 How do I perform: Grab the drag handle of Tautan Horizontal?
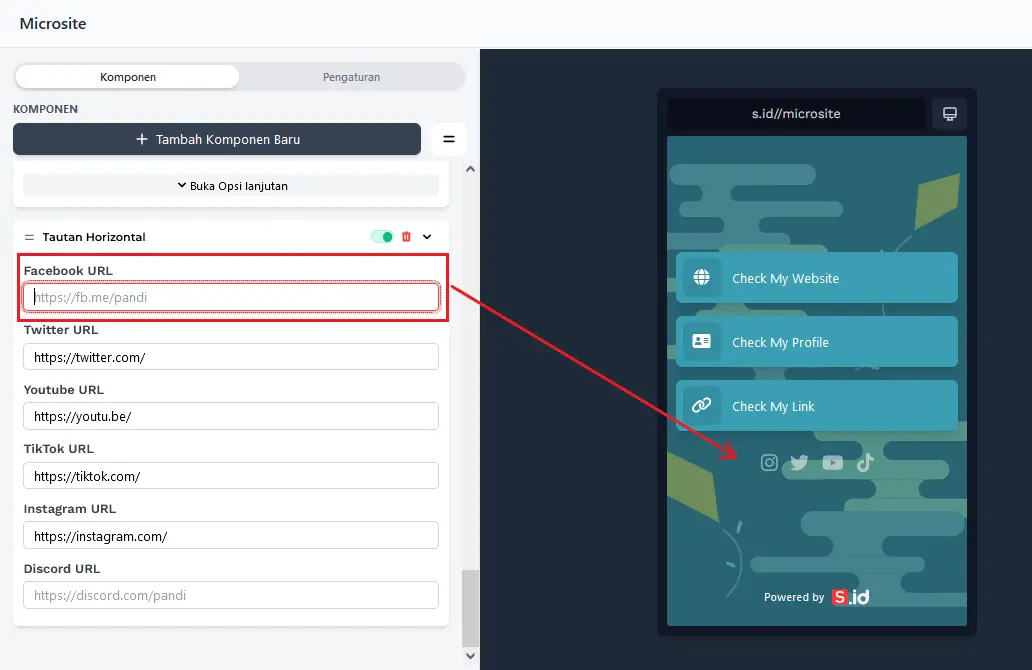[29, 237]
